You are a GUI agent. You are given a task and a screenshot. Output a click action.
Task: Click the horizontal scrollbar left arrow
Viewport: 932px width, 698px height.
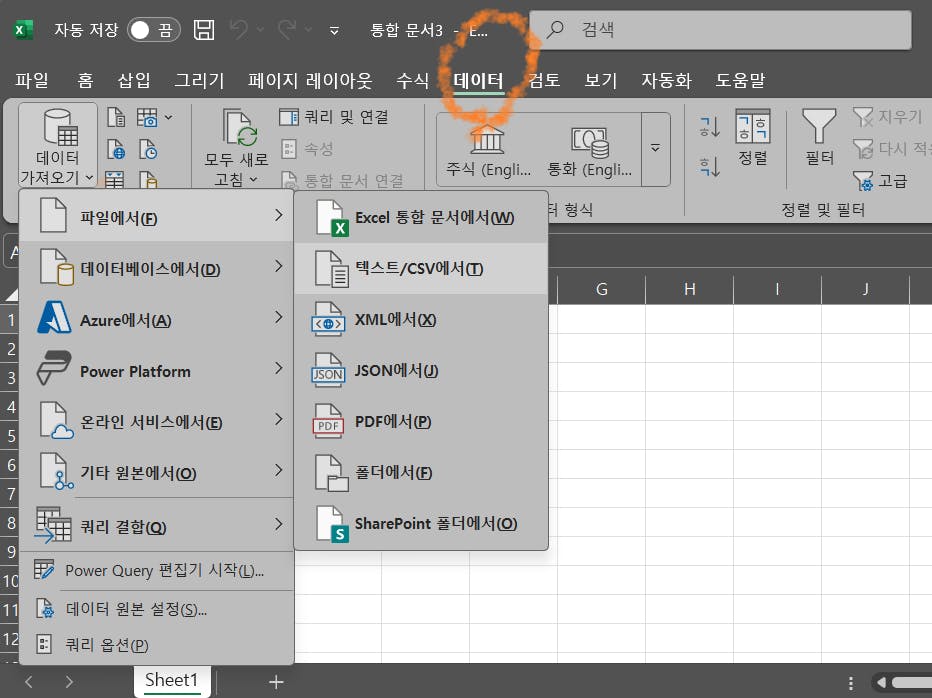tap(881, 682)
